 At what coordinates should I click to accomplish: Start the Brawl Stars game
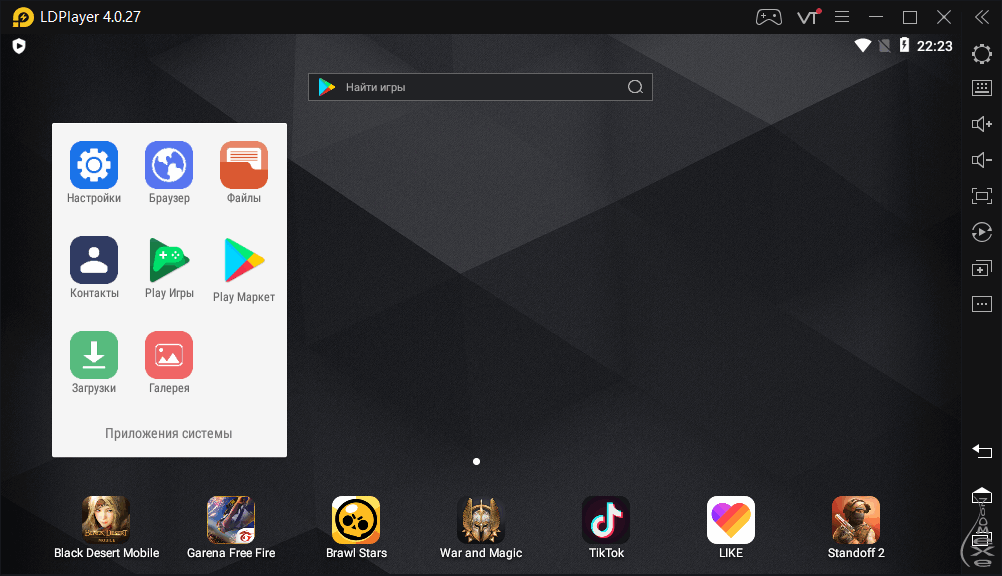click(x=356, y=520)
